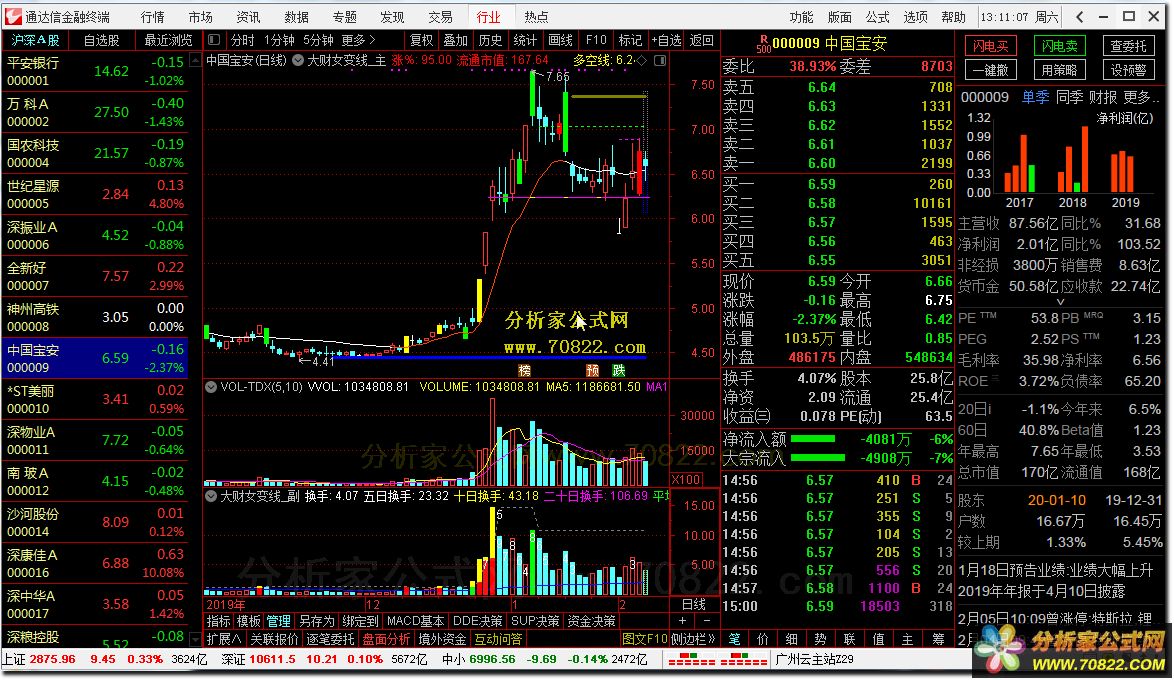Select 价 tab in bottom detail tabs
The image size is (1174, 680).
(763, 639)
